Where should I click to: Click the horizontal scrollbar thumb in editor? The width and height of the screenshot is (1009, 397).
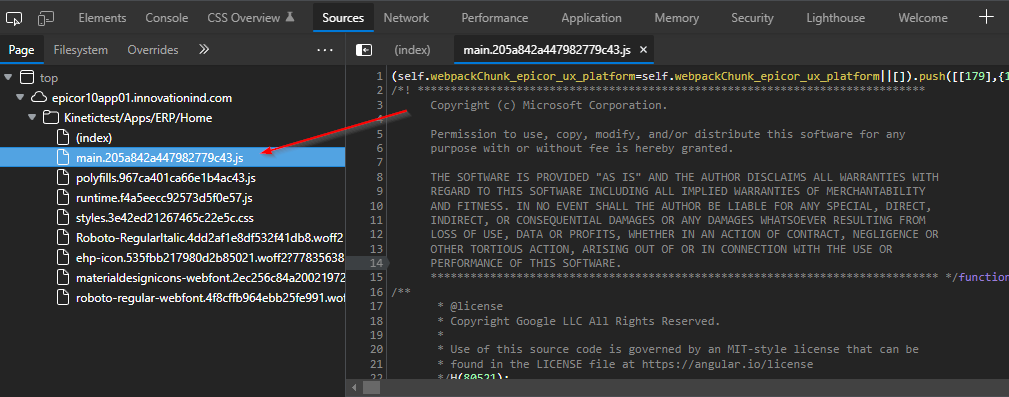click(x=372, y=388)
